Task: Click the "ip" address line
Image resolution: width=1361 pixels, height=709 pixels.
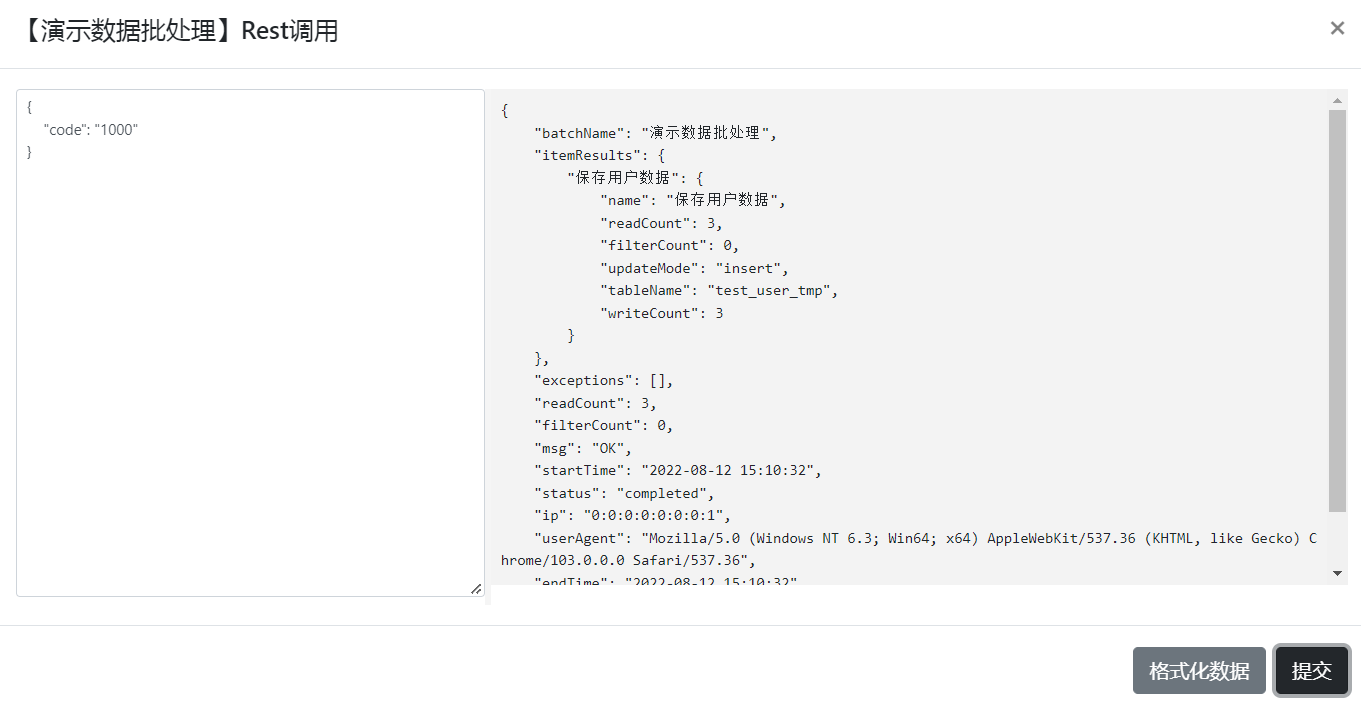Action: click(x=633, y=516)
